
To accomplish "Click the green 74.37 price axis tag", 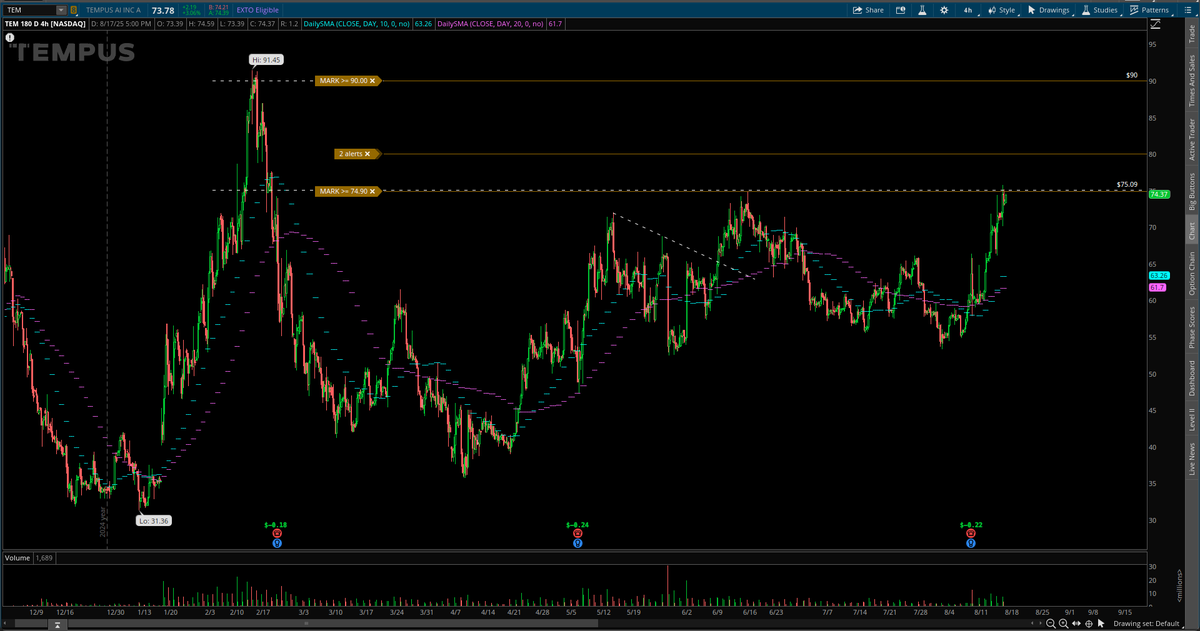I will point(1160,194).
